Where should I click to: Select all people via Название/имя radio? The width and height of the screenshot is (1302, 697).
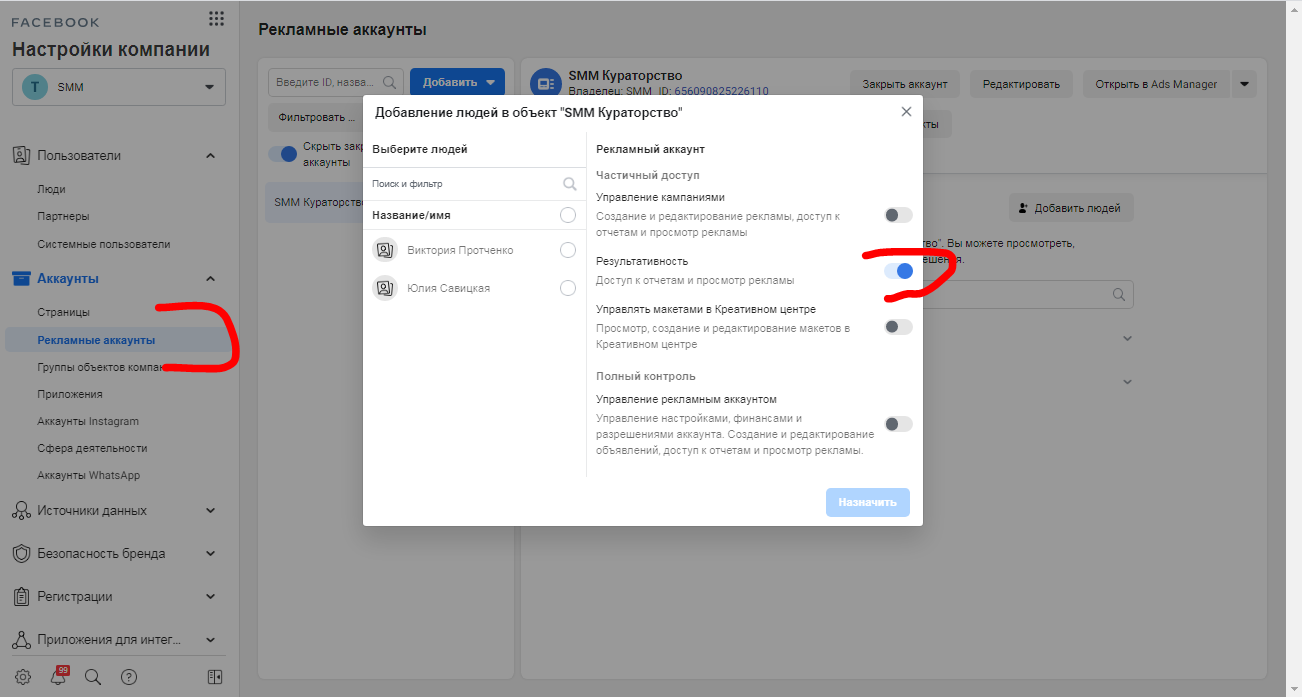coord(568,215)
